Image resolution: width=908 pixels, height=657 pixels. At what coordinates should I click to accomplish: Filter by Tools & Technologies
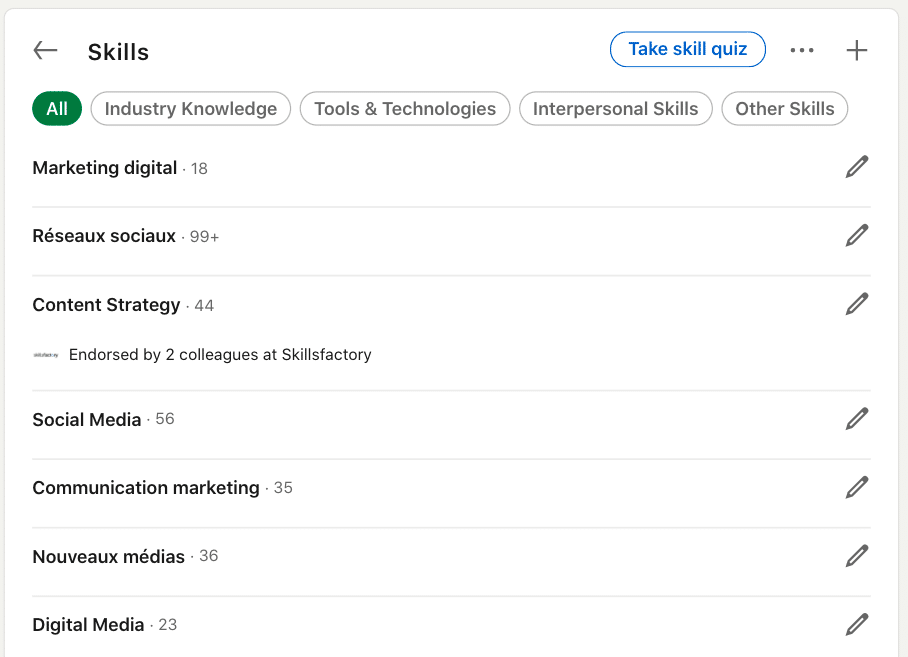tap(405, 109)
